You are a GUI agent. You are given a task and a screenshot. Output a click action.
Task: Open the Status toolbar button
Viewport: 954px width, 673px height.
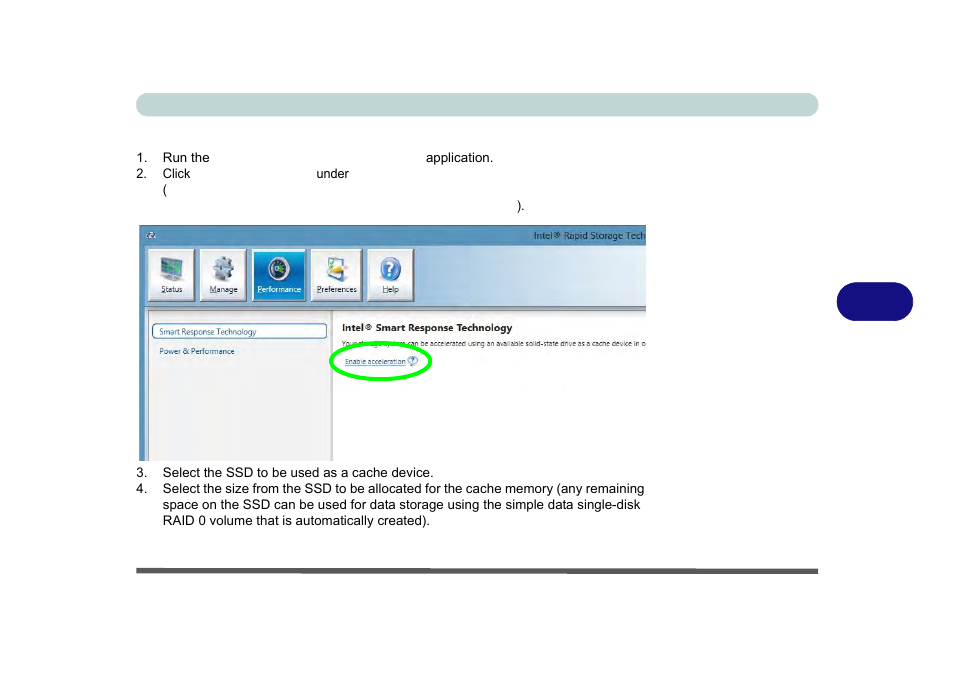tap(172, 275)
